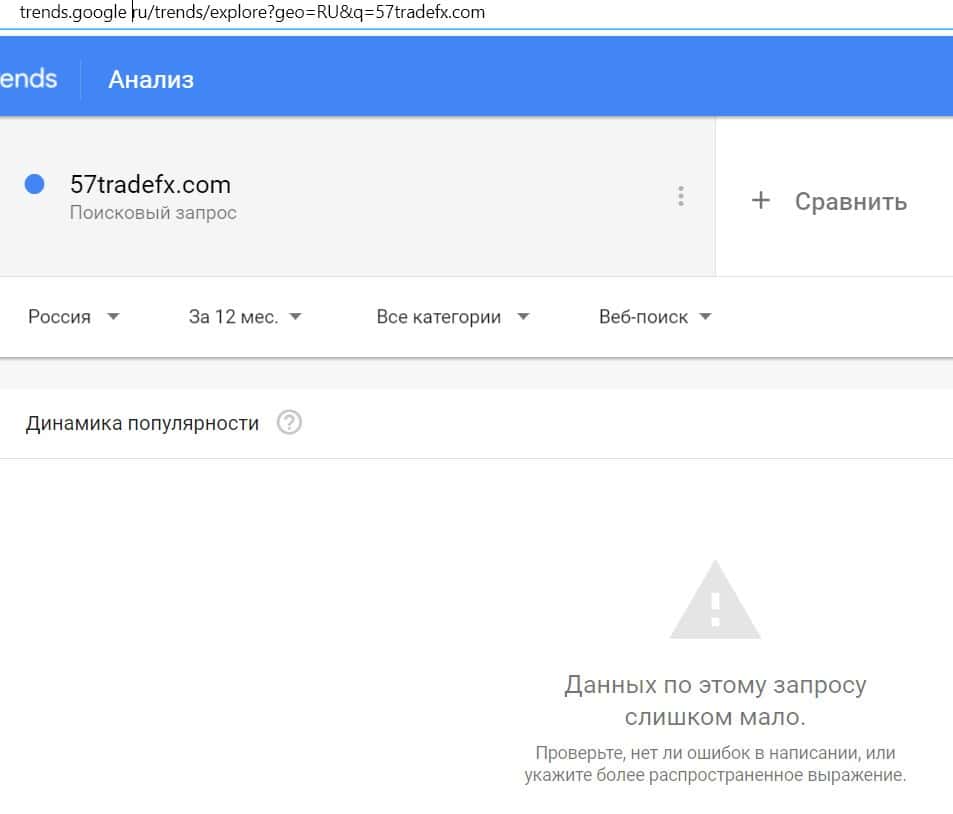Click the browser address bar URL
953x814 pixels.
tap(252, 13)
